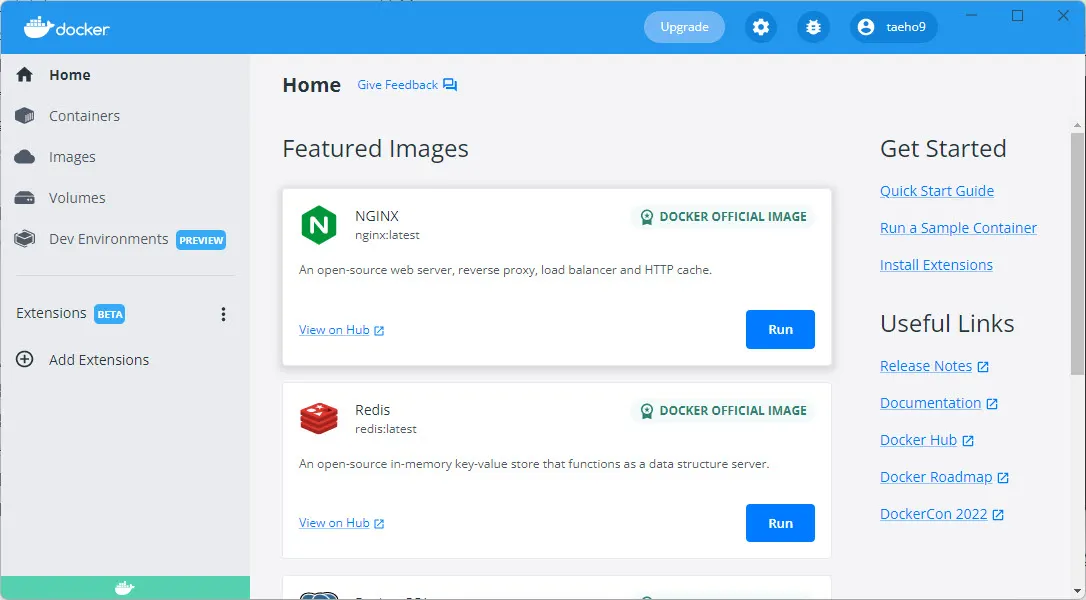Image resolution: width=1086 pixels, height=600 pixels.
Task: Run the NGINX image
Action: [780, 329]
